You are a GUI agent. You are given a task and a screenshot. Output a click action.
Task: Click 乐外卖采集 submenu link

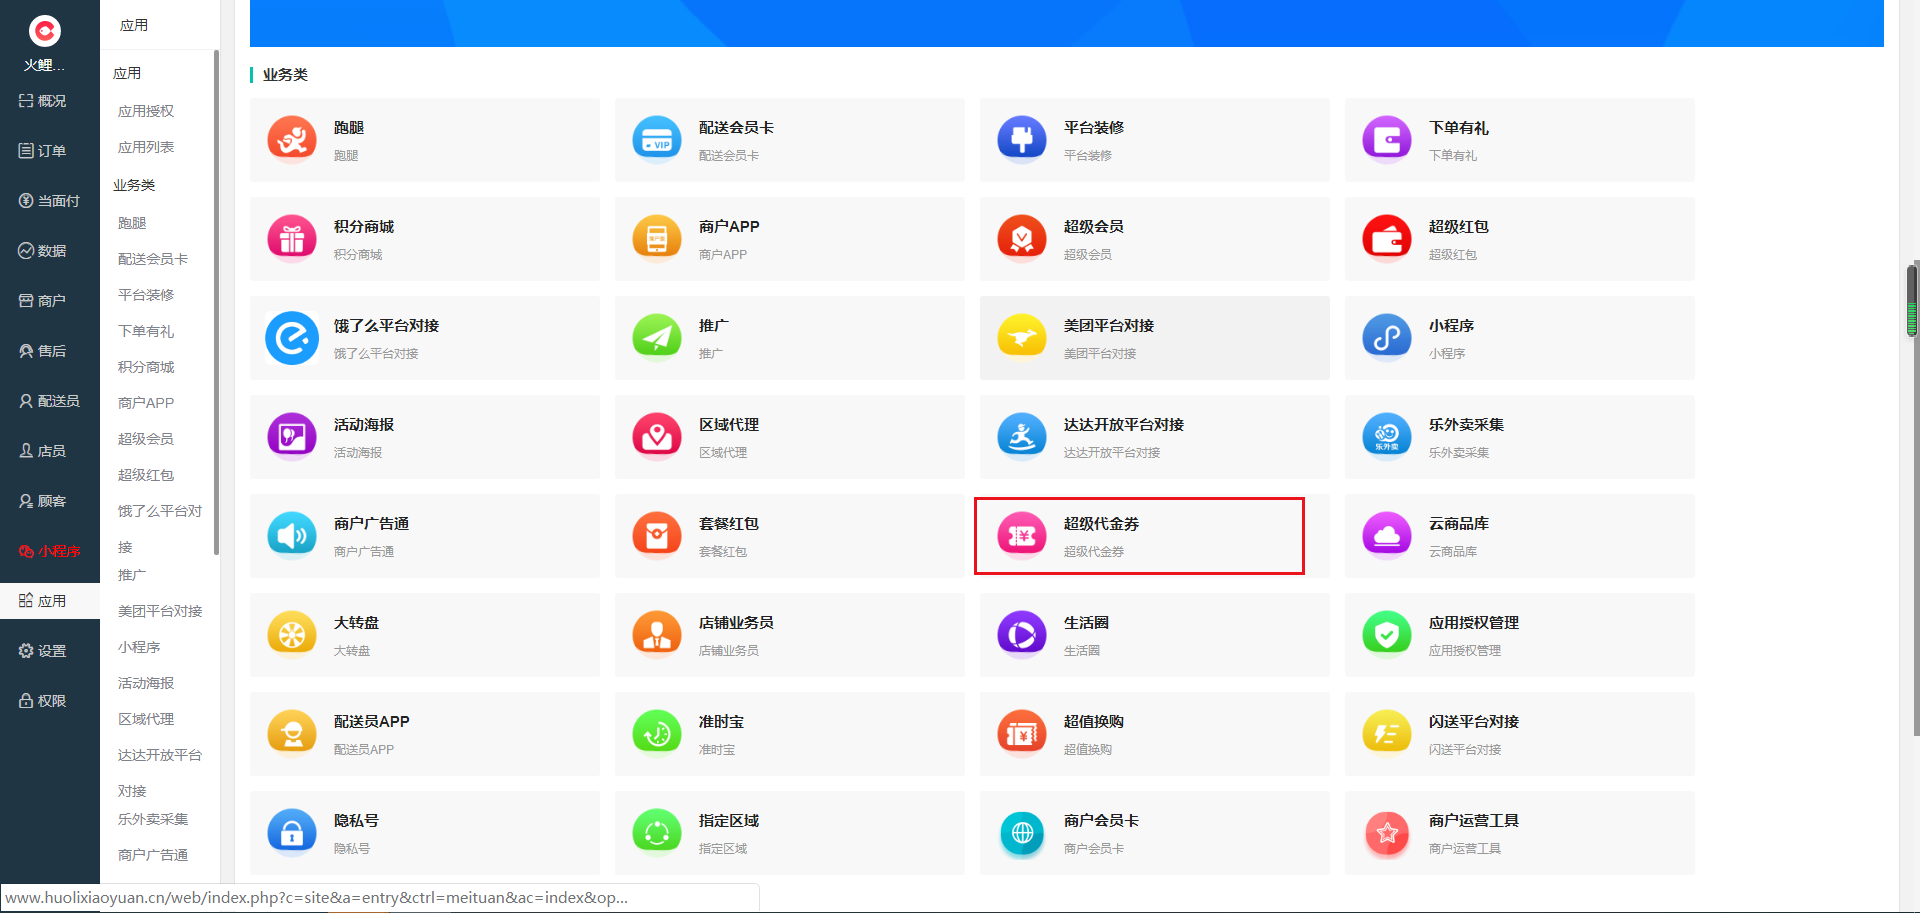pos(153,819)
